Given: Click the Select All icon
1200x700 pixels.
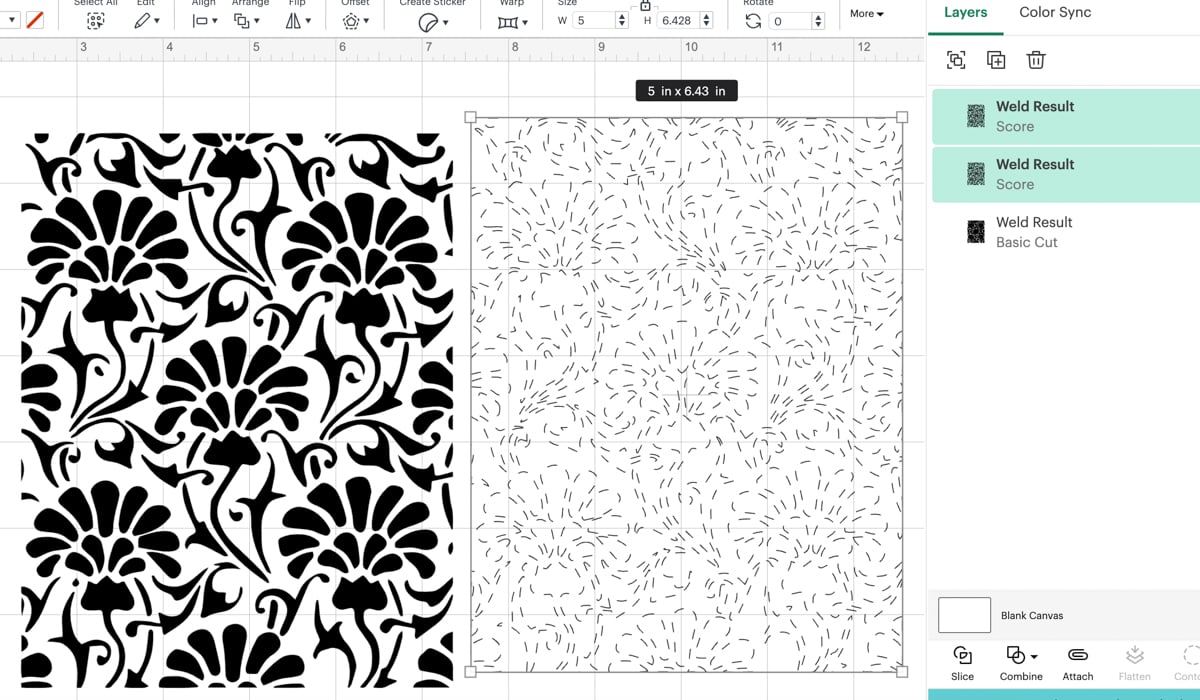Looking at the screenshot, I should pyautogui.click(x=95, y=20).
